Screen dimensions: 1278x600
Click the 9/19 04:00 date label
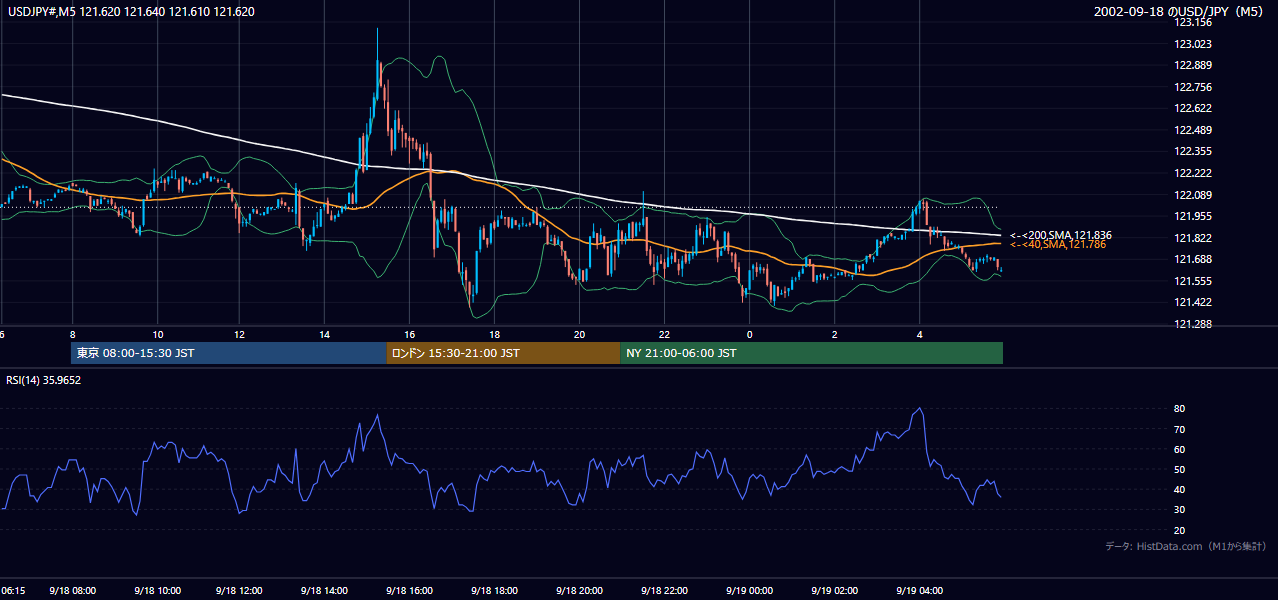(x=919, y=591)
